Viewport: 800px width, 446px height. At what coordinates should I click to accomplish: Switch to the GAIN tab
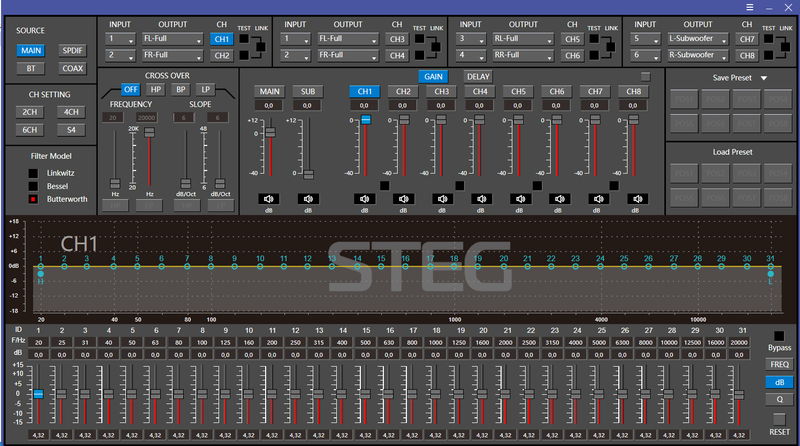coord(433,77)
